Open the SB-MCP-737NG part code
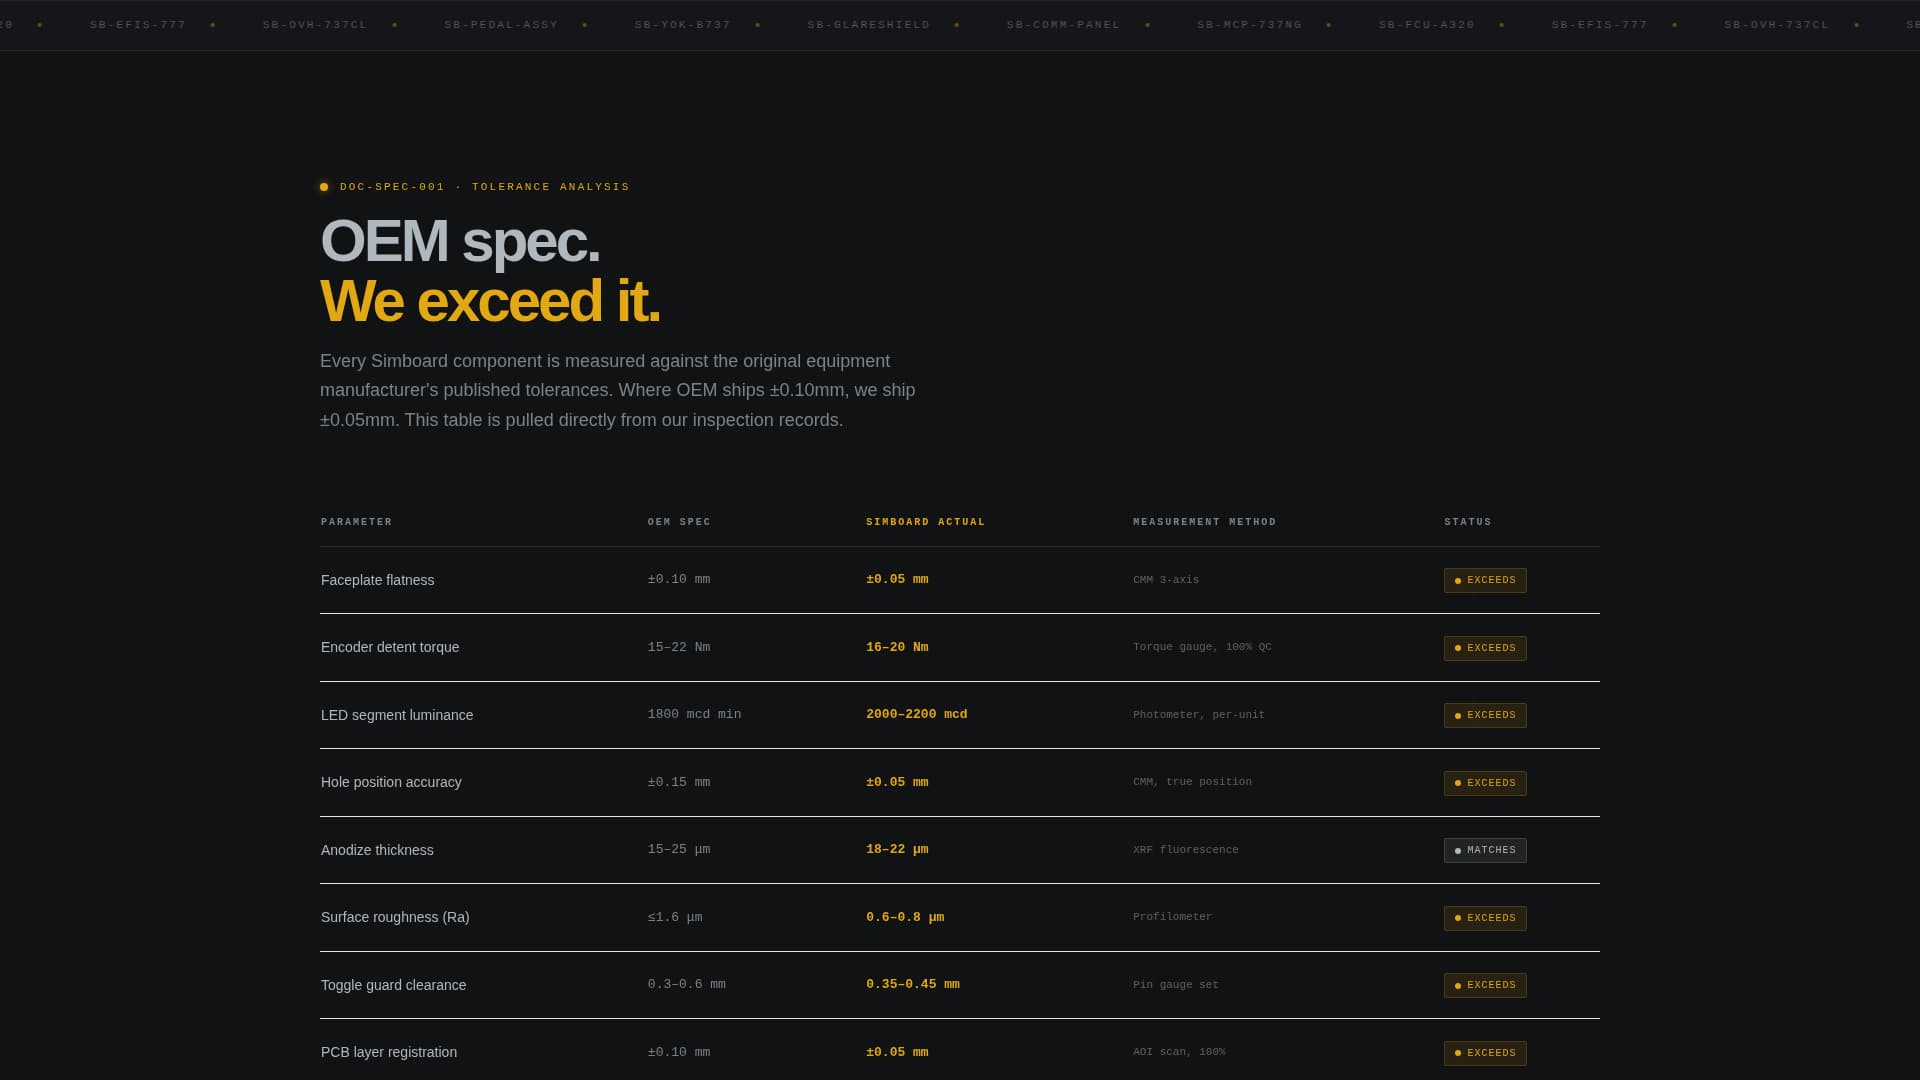This screenshot has width=1920, height=1080. pyautogui.click(x=1249, y=24)
